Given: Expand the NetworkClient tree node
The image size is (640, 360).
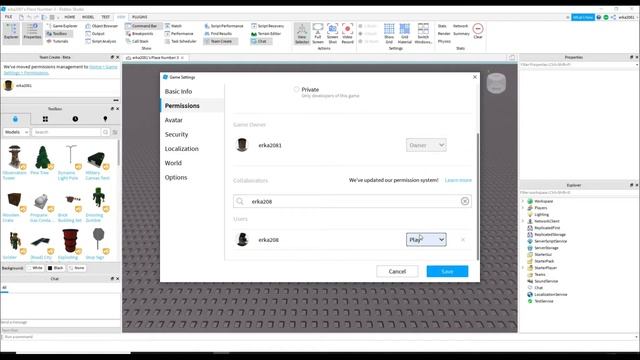Looking at the screenshot, I should click(x=523, y=221).
